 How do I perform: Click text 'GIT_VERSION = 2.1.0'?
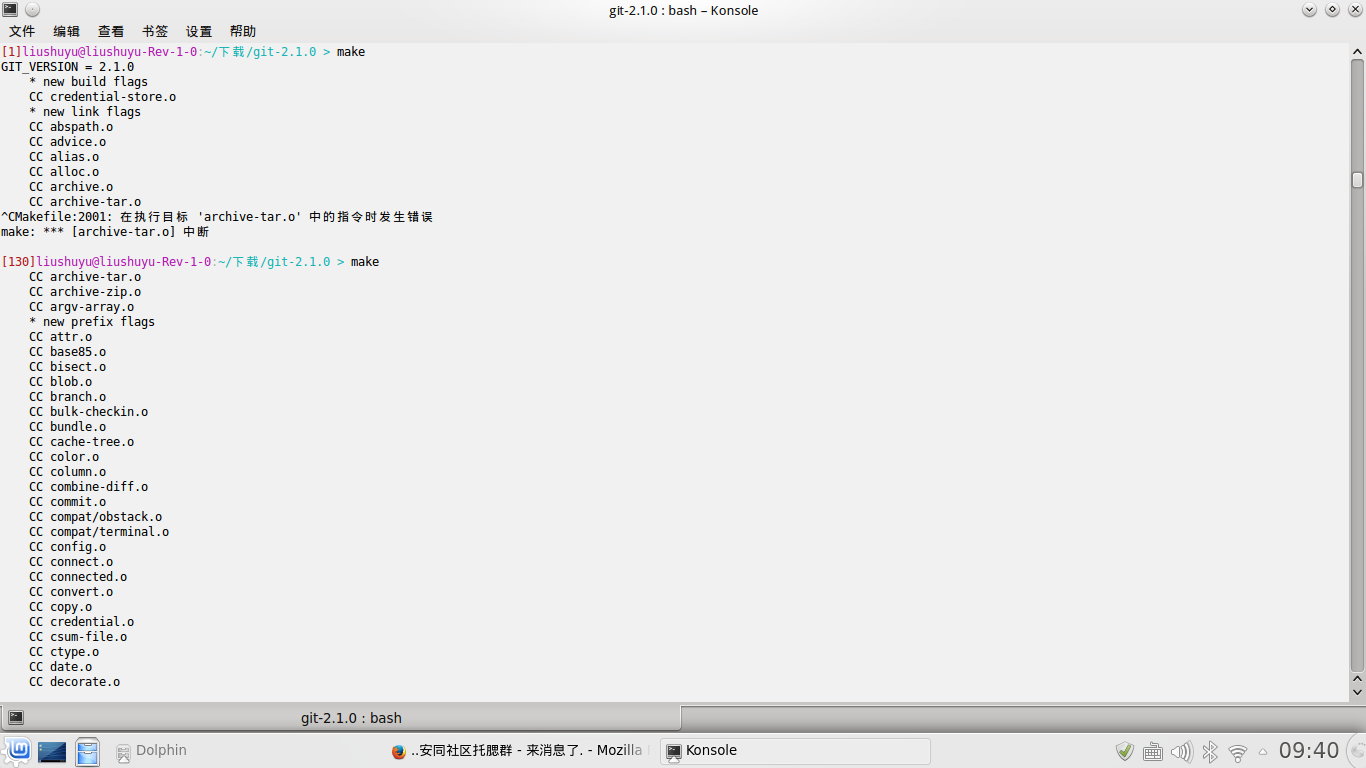tap(67, 67)
